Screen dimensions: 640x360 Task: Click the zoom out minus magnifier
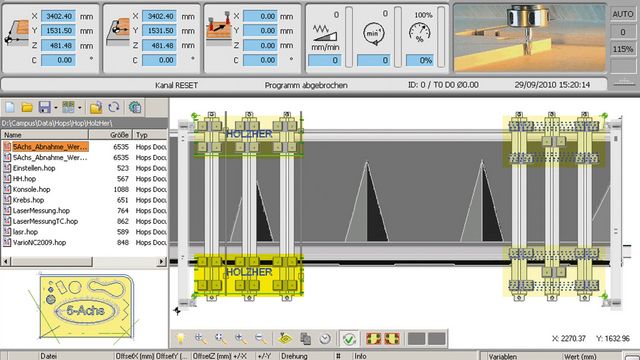tap(260, 338)
